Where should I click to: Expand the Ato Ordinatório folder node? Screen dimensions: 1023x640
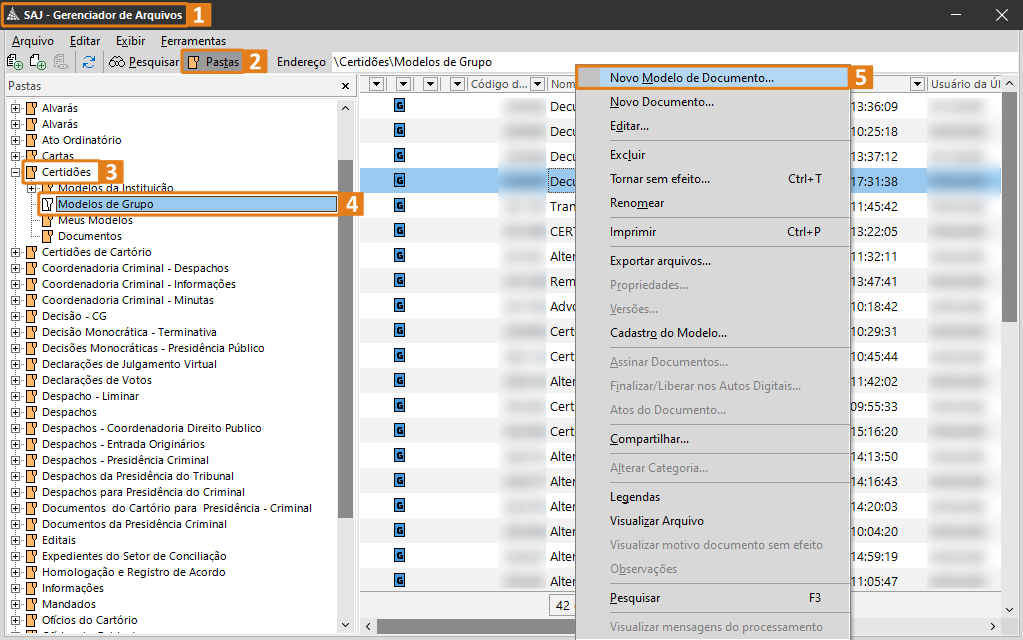16,140
